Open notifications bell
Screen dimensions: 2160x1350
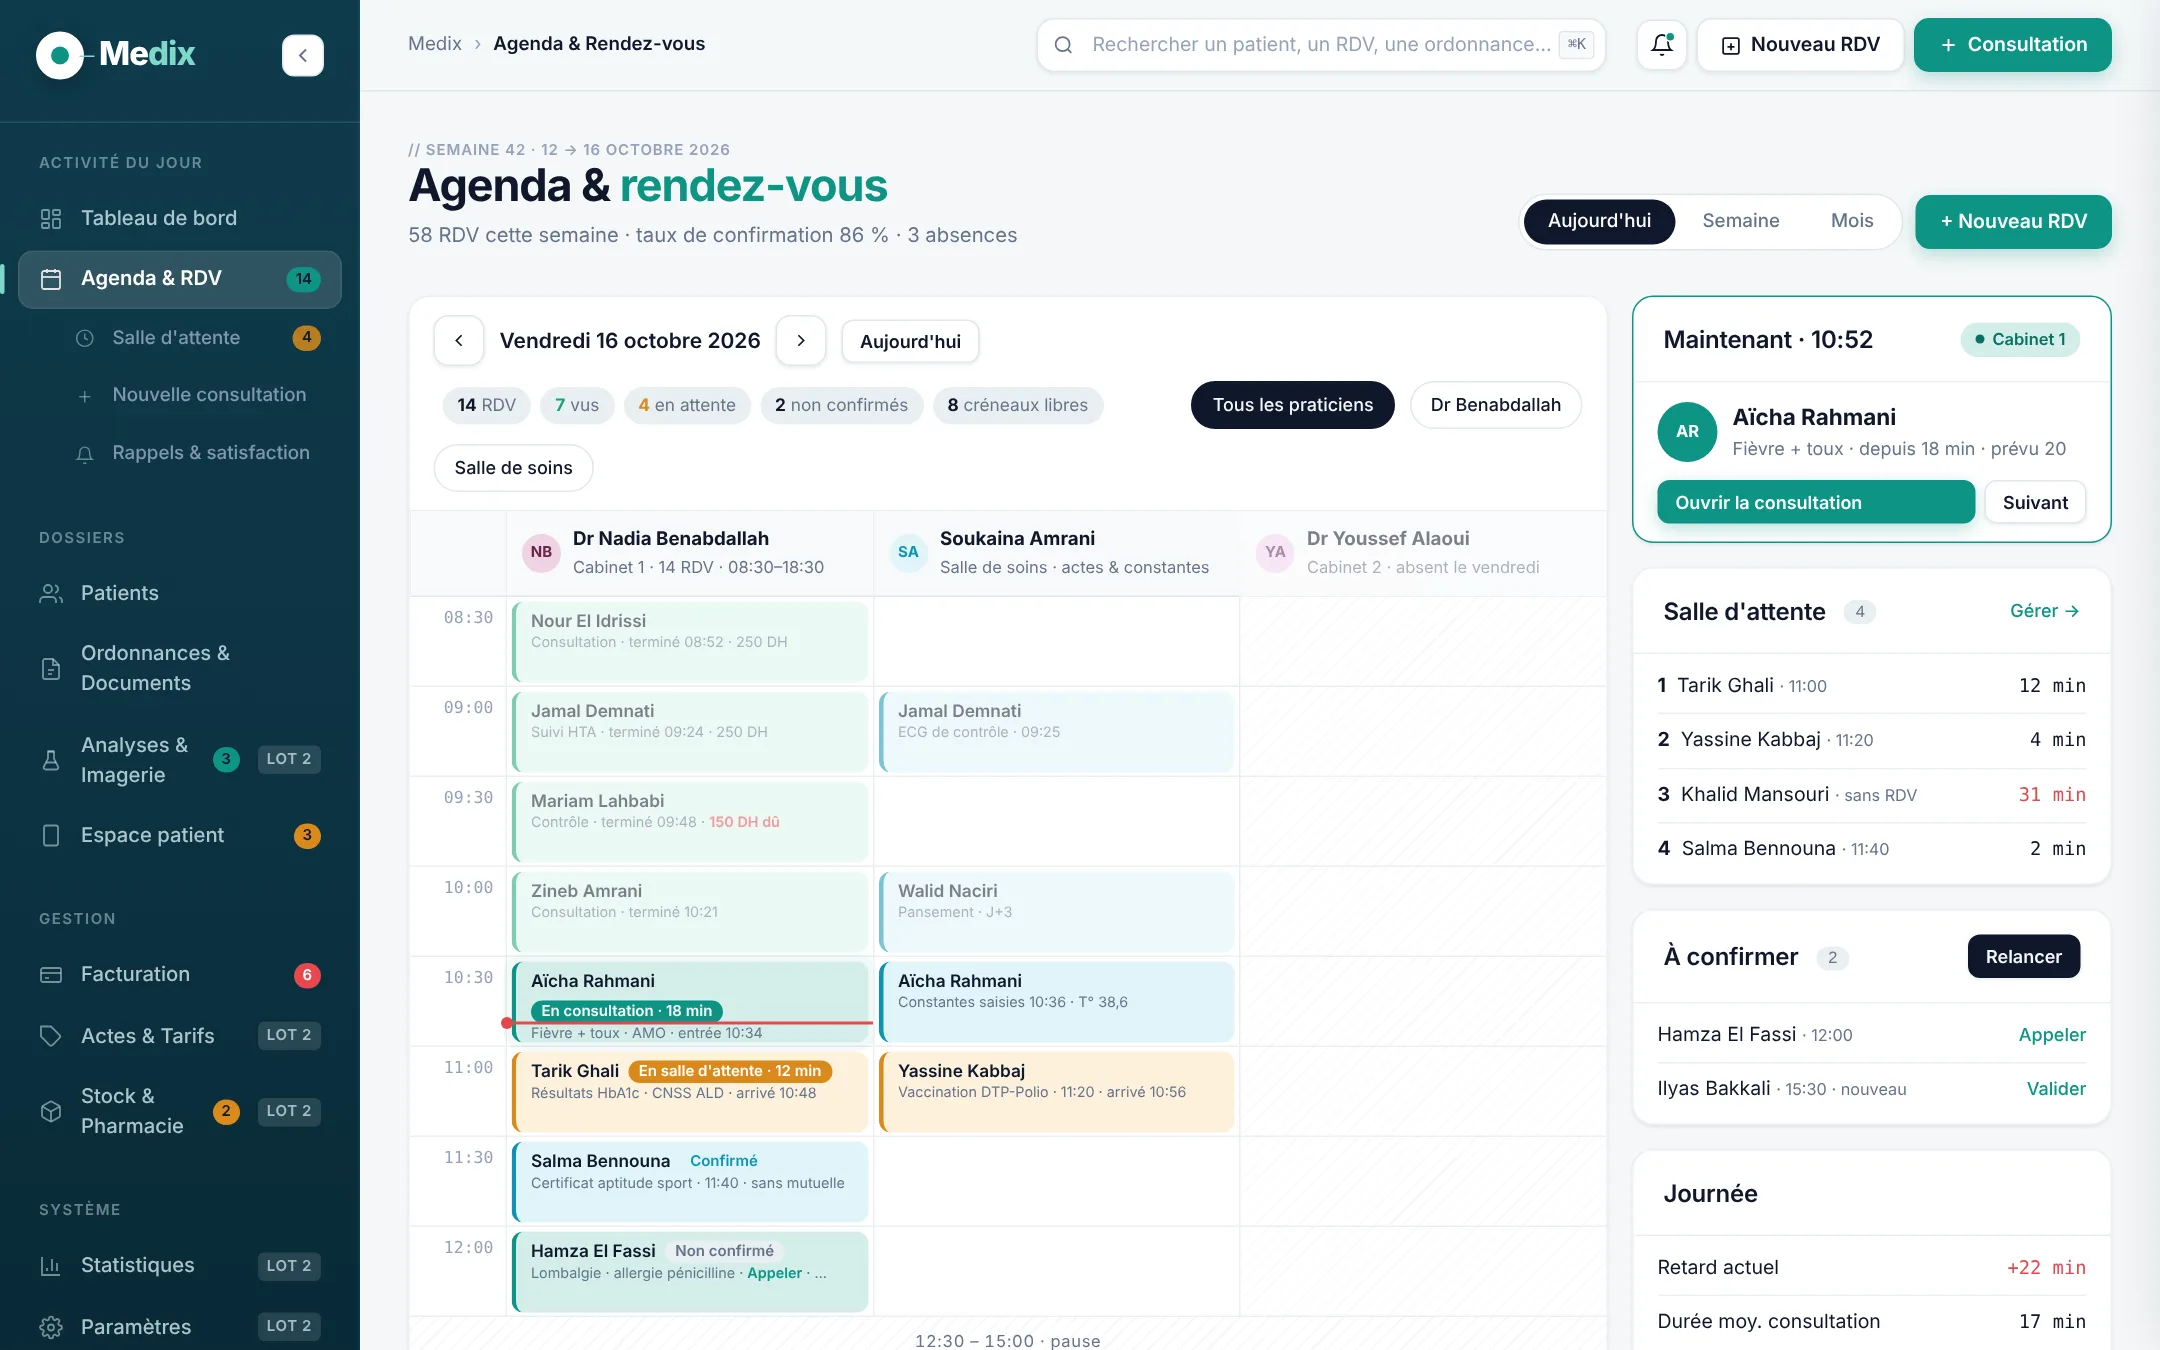pyautogui.click(x=1662, y=45)
